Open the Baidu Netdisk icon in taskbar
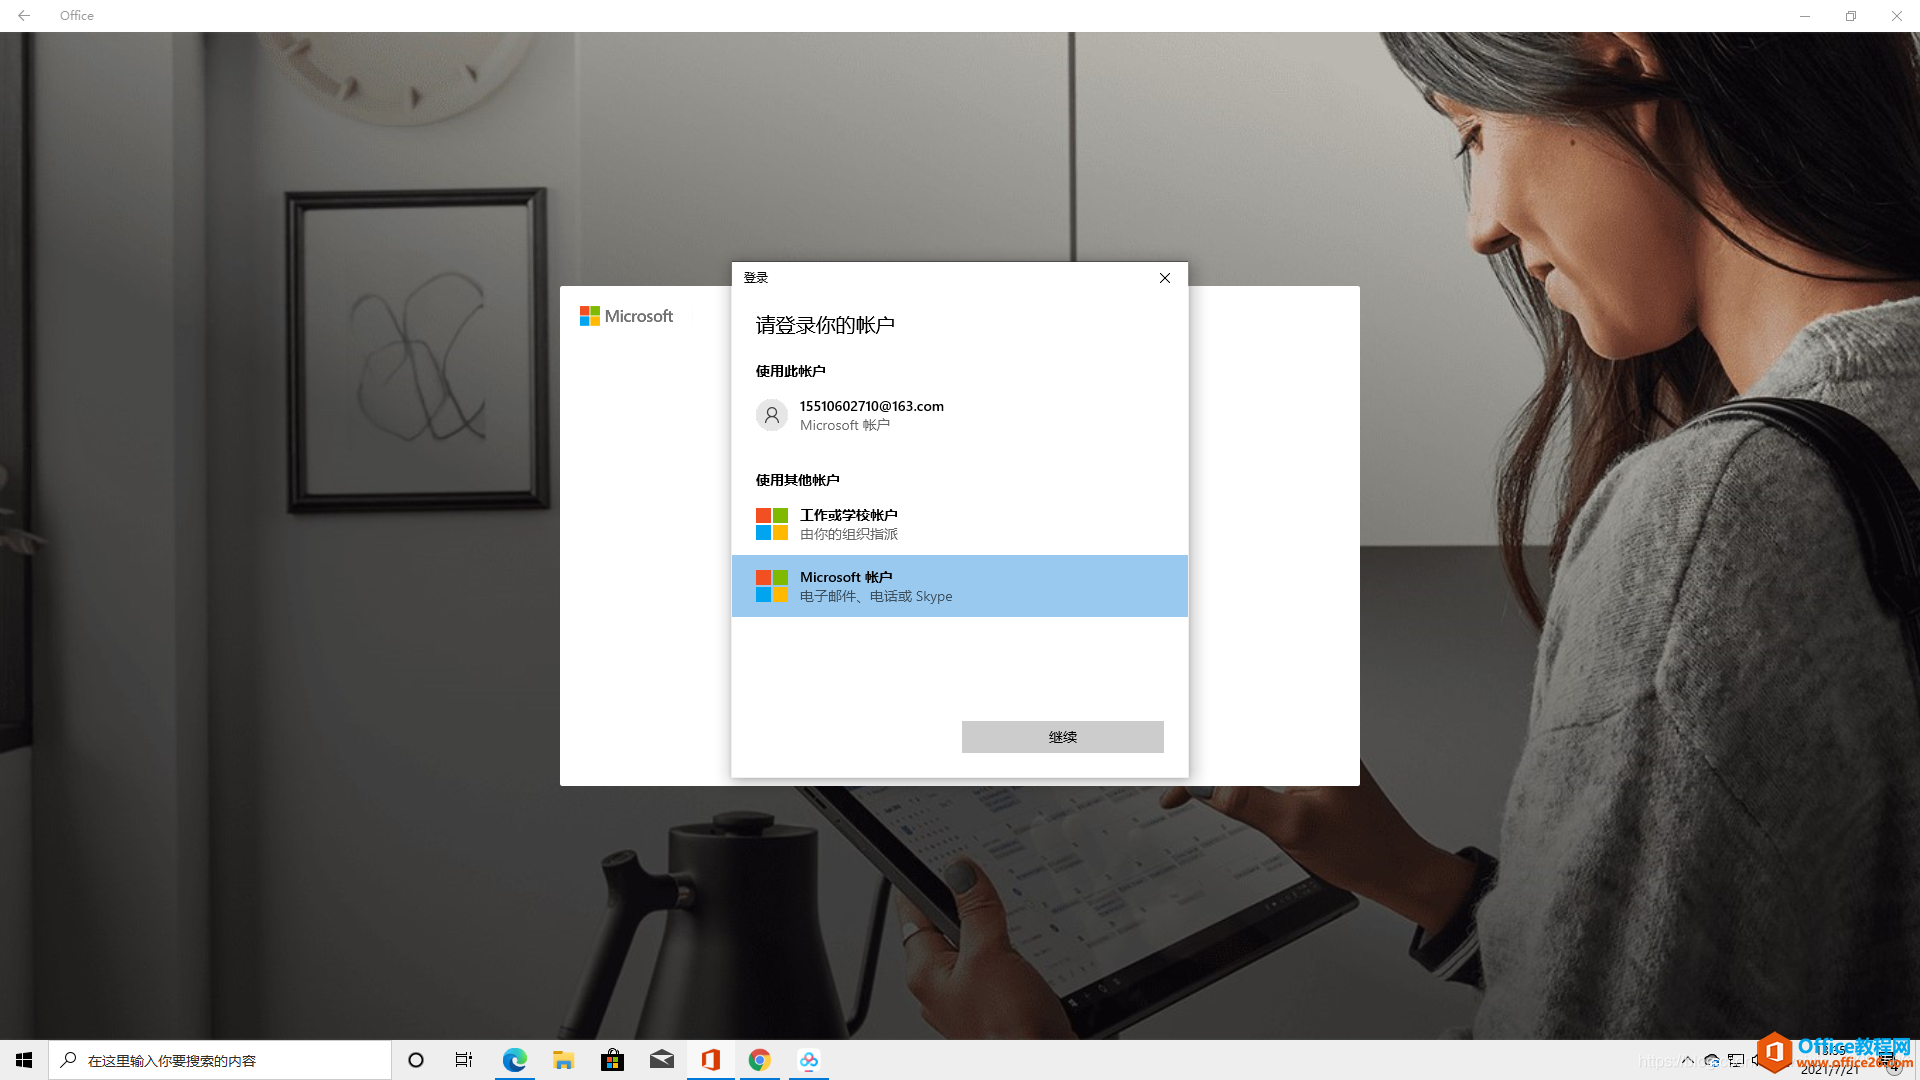 [808, 1060]
